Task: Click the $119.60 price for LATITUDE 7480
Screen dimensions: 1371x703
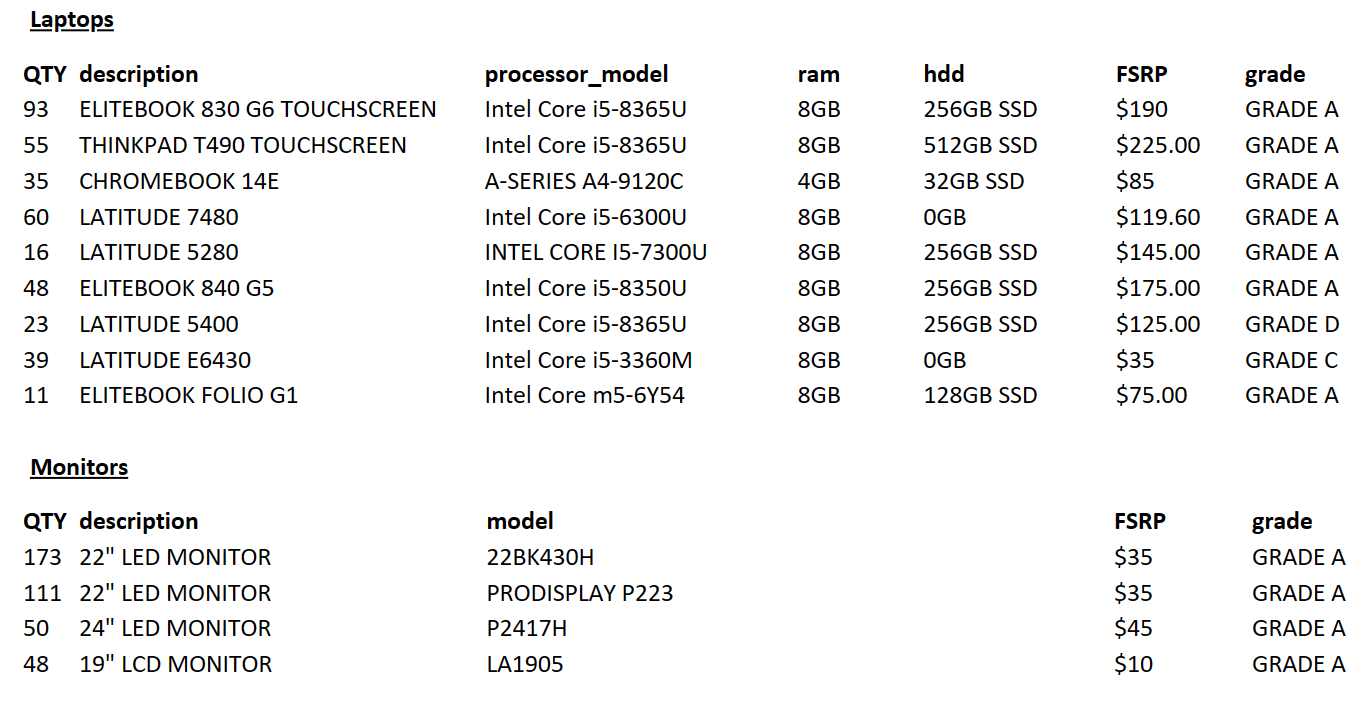Action: (1158, 217)
